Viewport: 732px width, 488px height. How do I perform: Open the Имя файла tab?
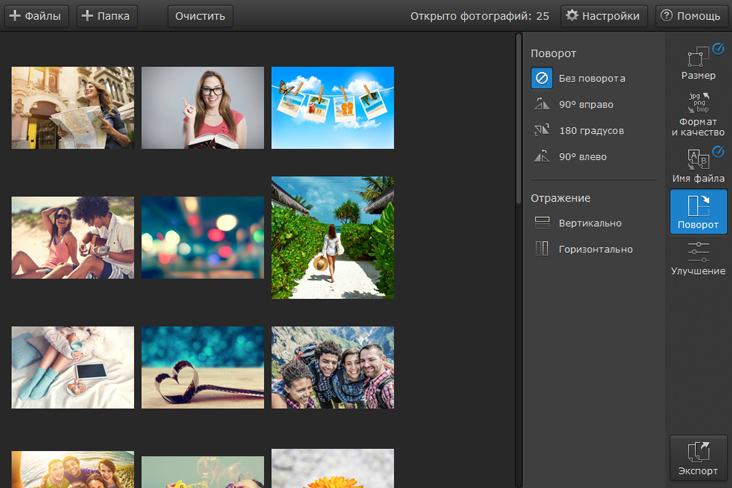[x=698, y=165]
